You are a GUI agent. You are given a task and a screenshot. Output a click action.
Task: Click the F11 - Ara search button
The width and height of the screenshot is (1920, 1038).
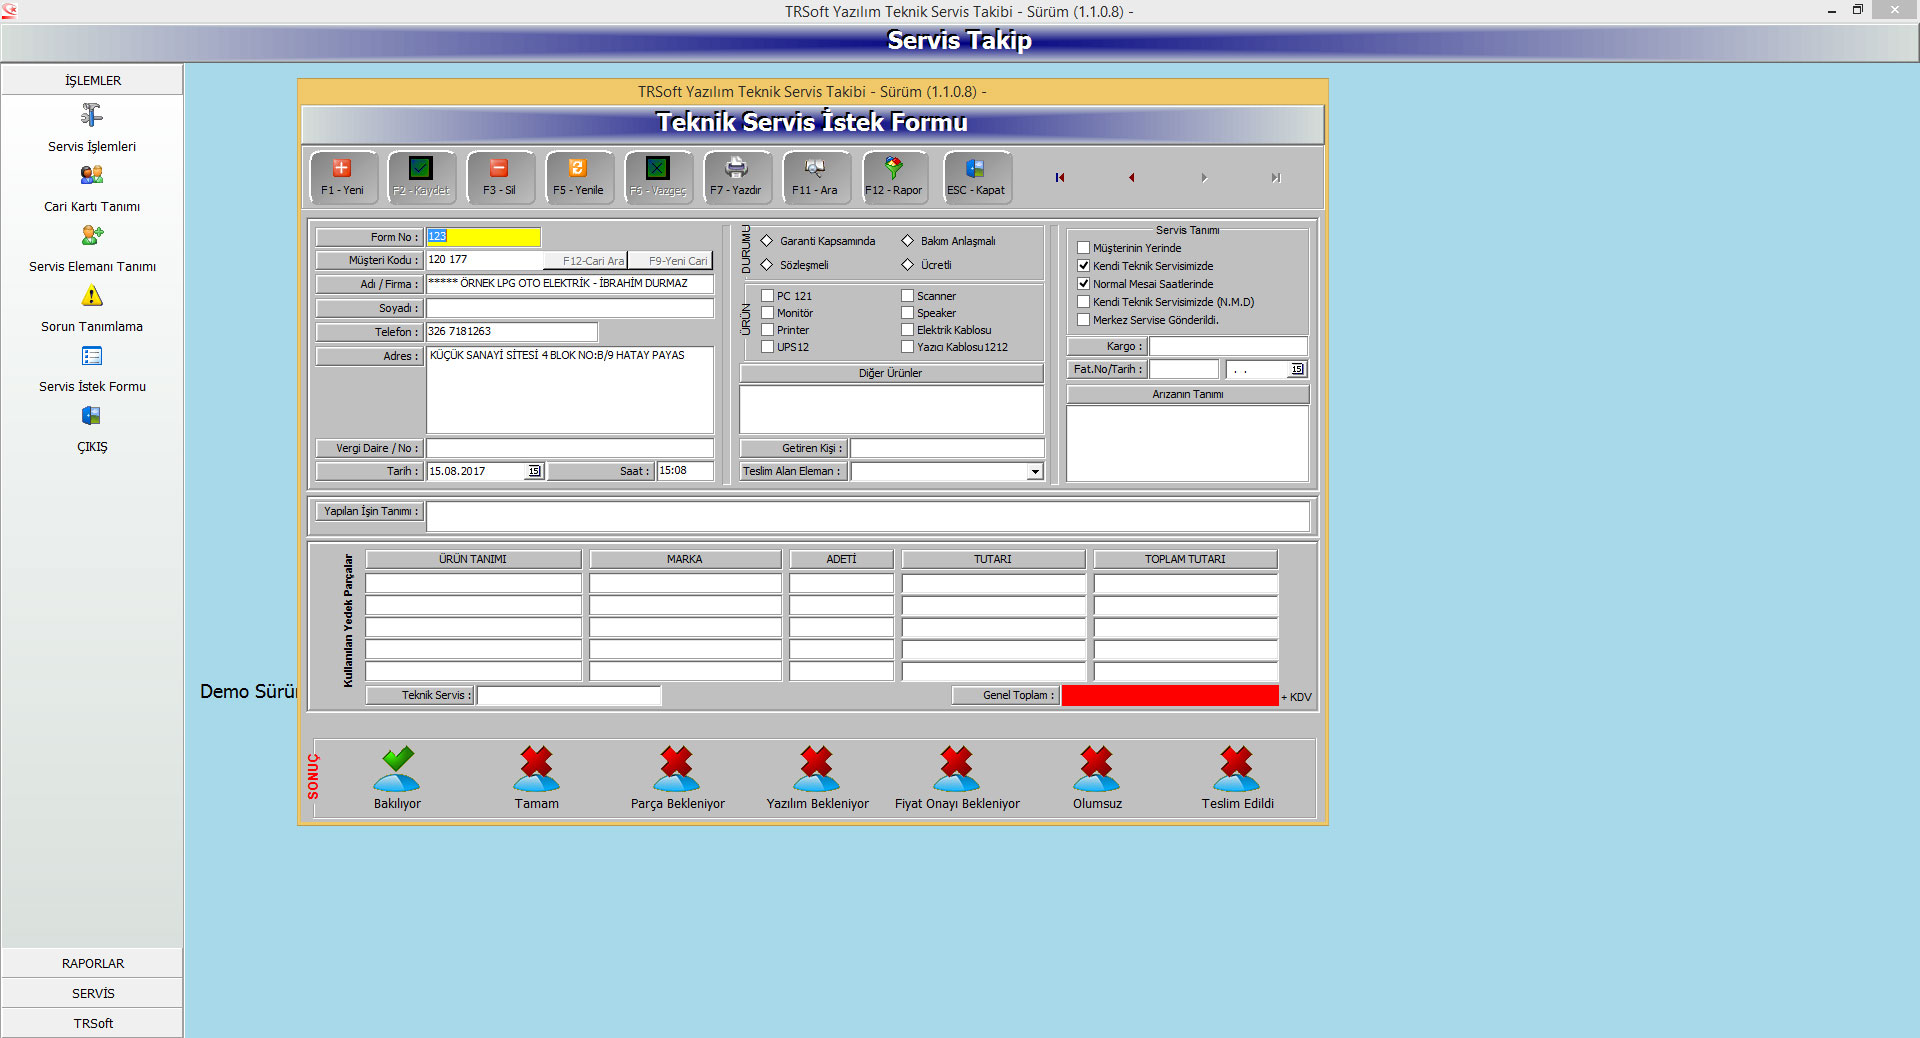point(816,178)
